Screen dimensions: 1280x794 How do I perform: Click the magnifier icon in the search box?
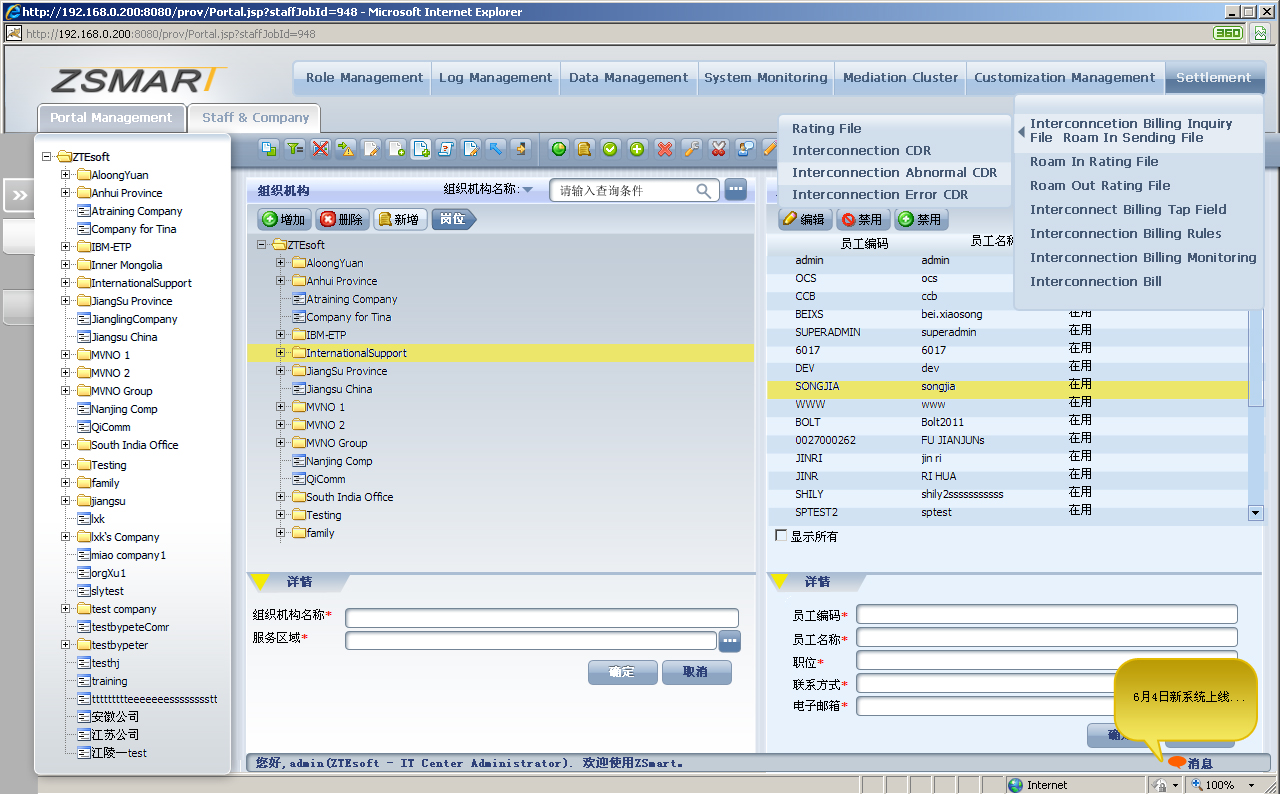(x=705, y=190)
